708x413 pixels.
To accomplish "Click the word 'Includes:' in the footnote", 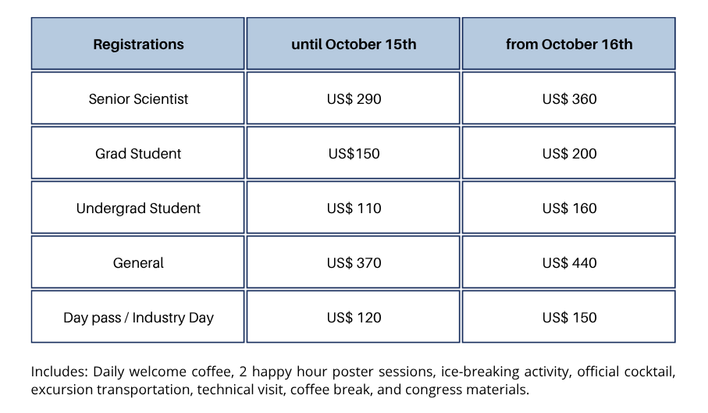I will (59, 371).
